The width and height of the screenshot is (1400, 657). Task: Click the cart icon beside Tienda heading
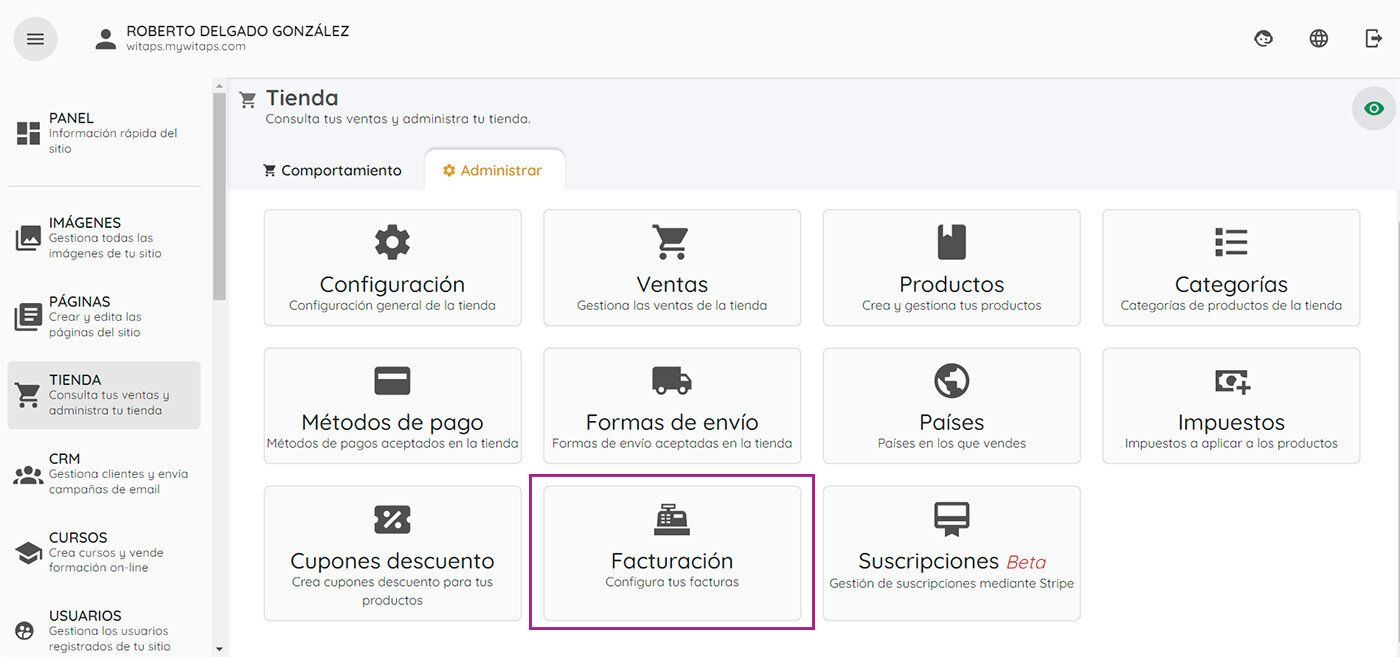pos(248,100)
